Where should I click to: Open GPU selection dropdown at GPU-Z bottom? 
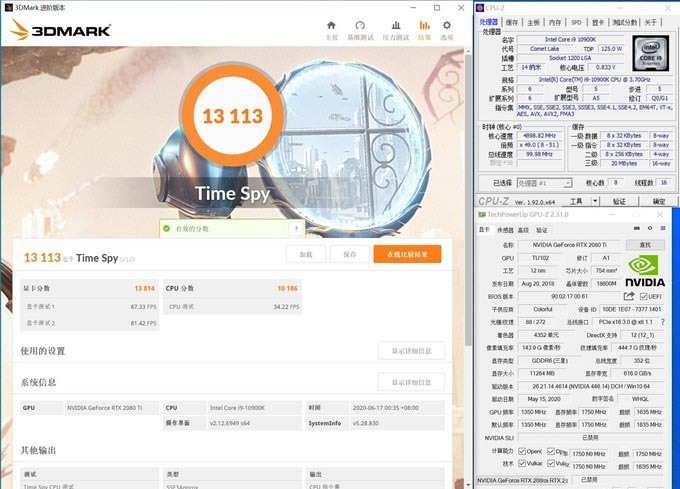coord(523,480)
